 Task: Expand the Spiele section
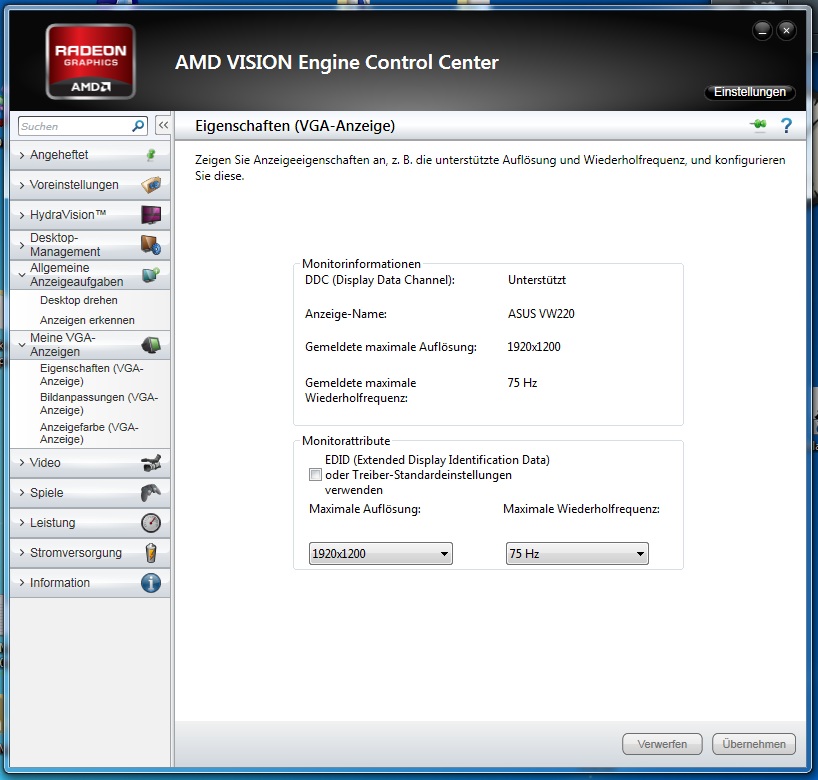(x=90, y=493)
